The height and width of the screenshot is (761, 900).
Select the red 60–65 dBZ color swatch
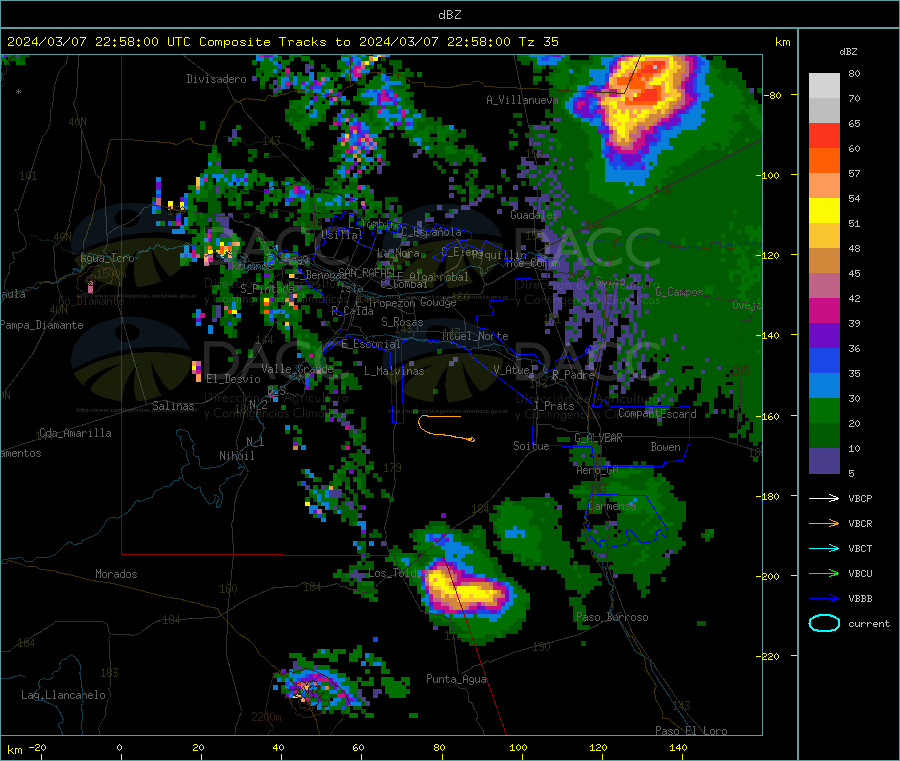[x=824, y=135]
